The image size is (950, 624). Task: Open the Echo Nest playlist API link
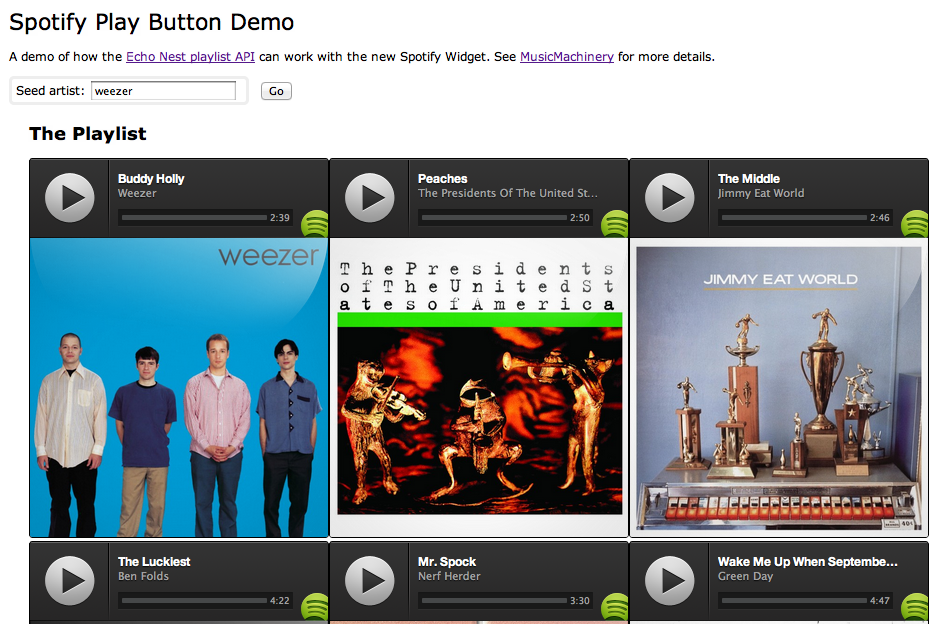pos(190,57)
